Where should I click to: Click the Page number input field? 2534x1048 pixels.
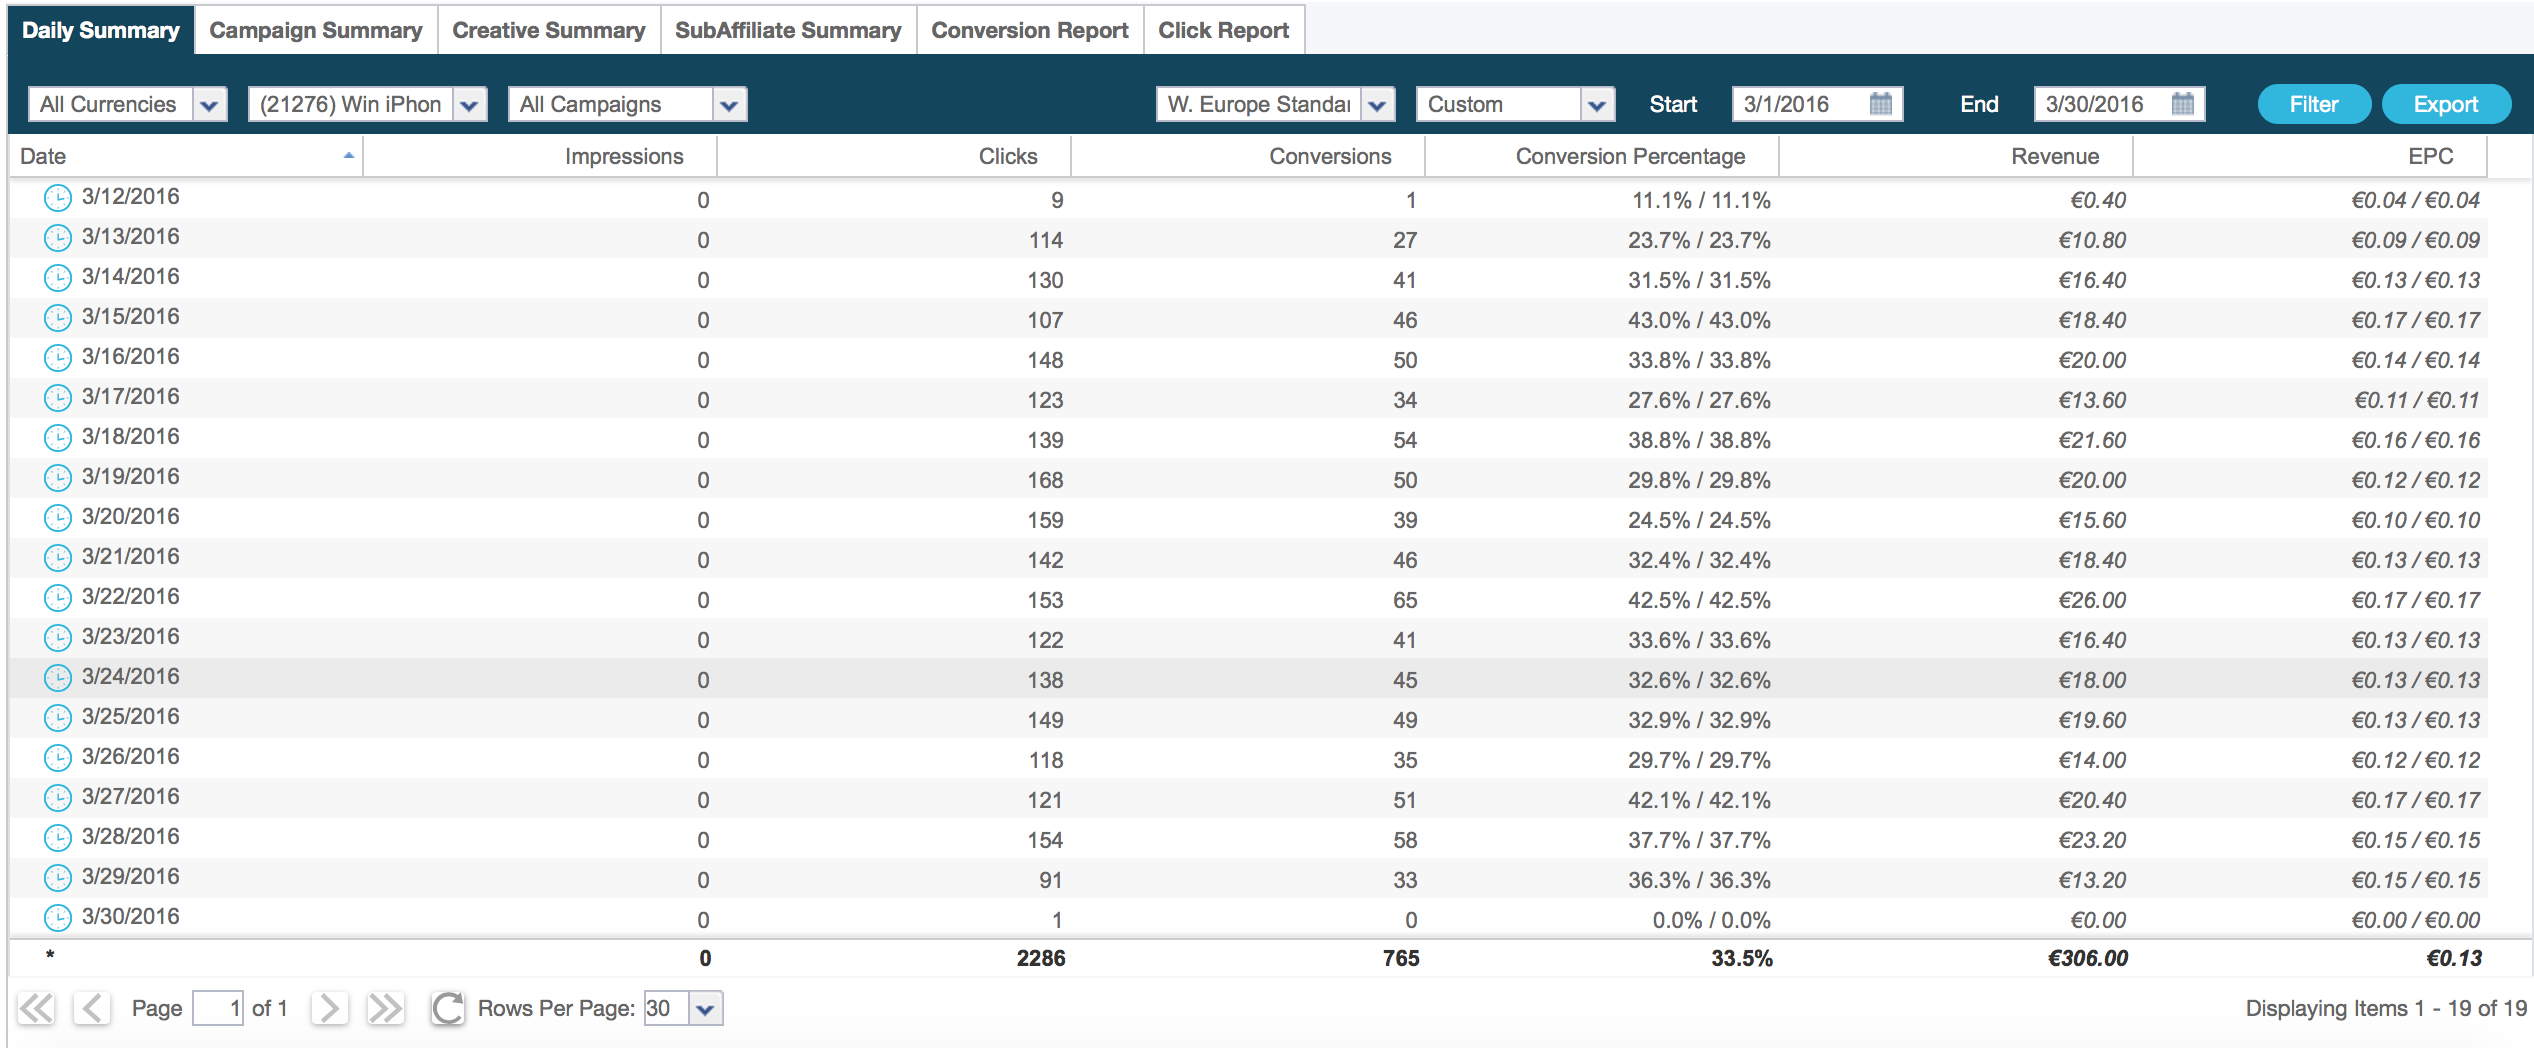point(218,1008)
